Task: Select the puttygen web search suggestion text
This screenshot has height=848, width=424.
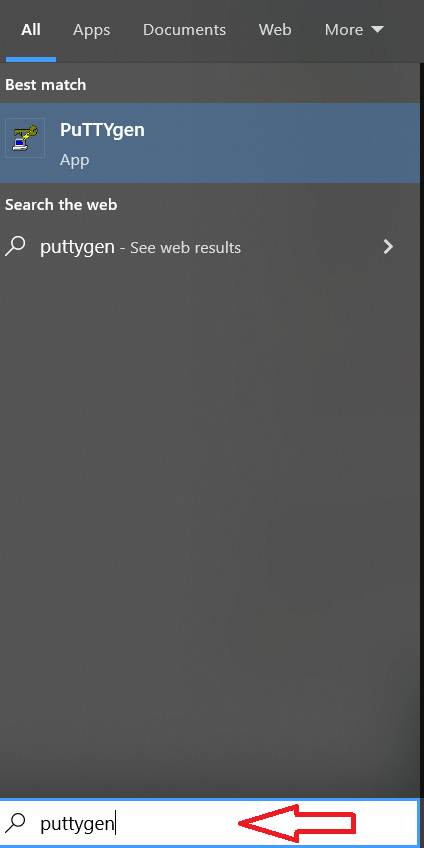Action: [x=77, y=248]
